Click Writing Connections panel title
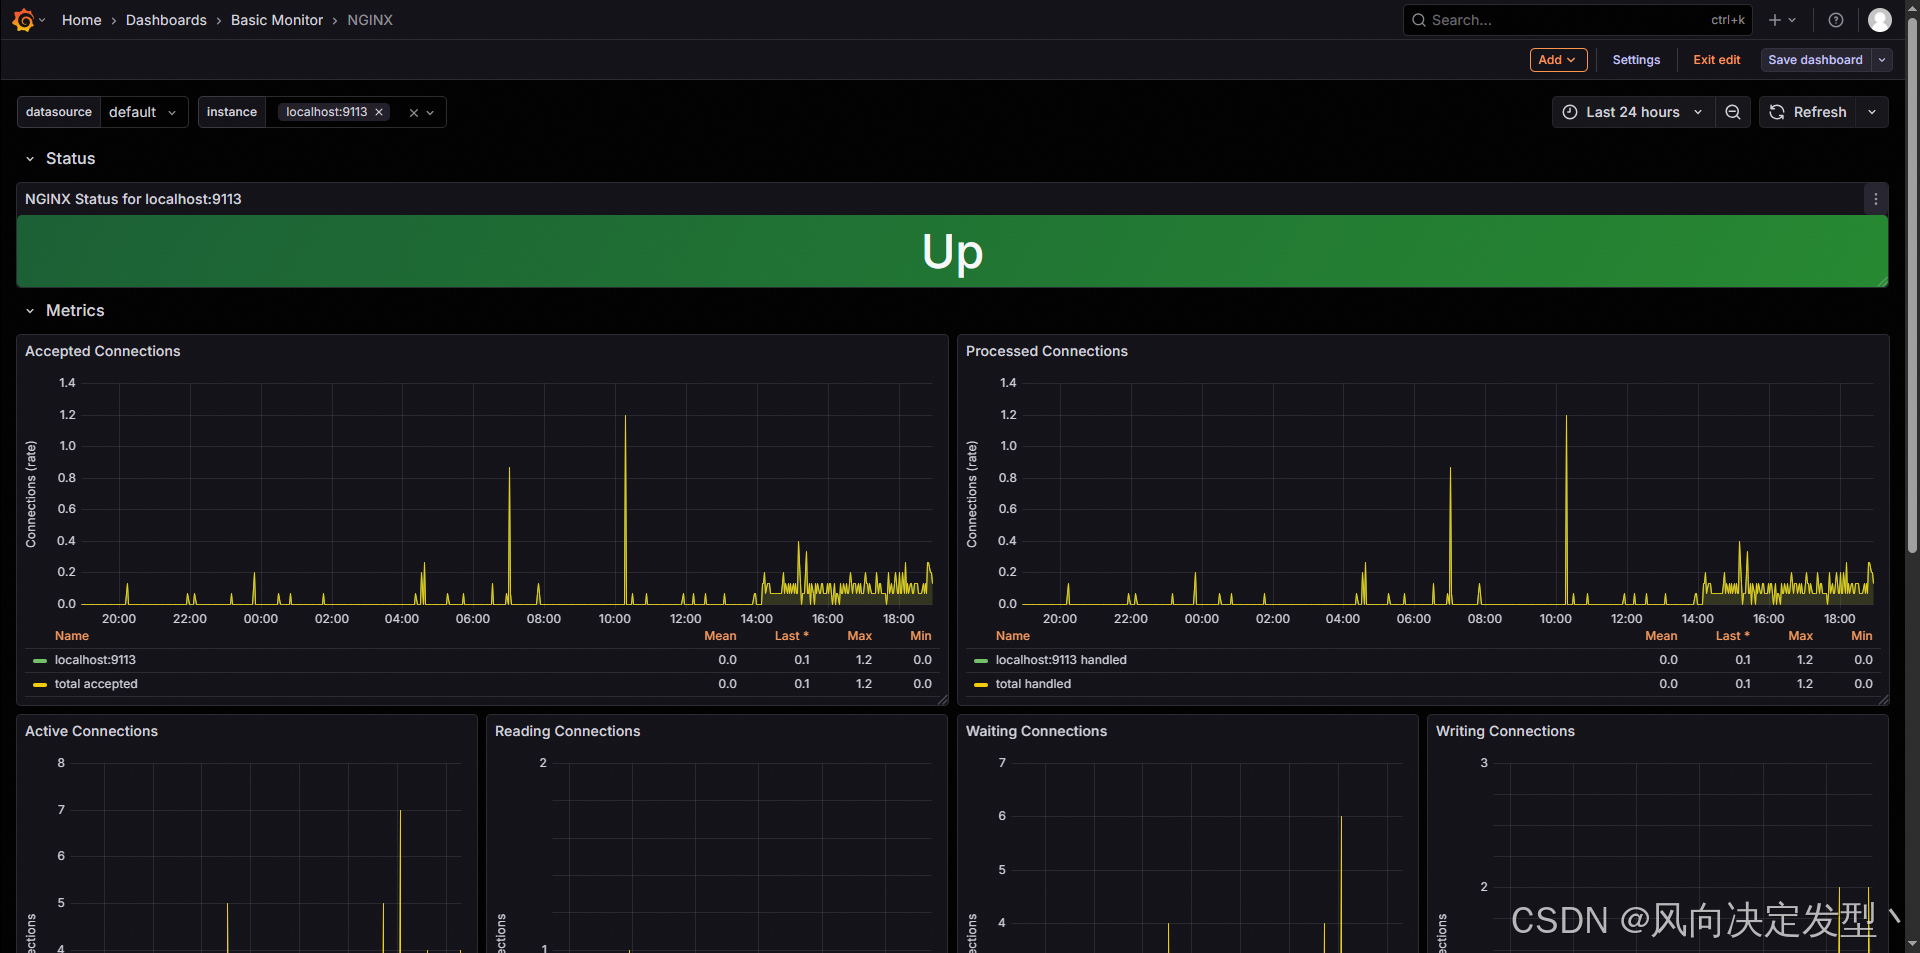This screenshot has height=953, width=1920. 1505,731
